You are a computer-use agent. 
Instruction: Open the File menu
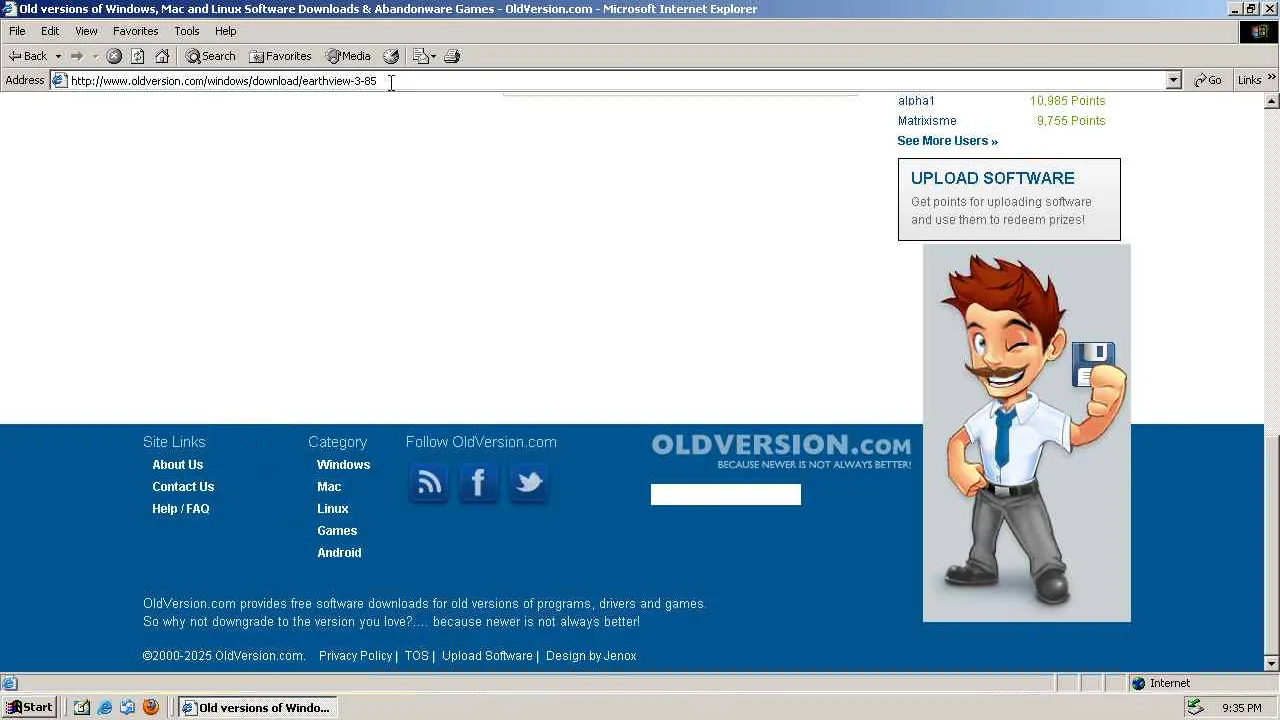(17, 31)
